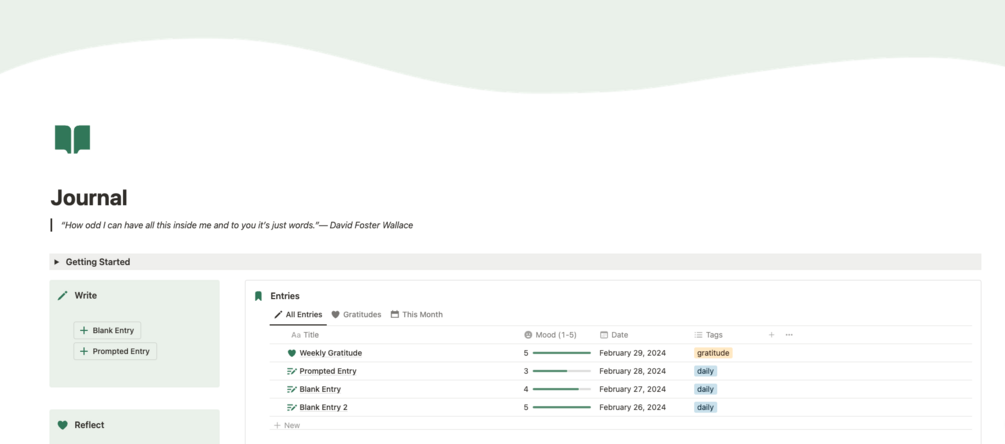The image size is (1005, 444).
Task: Open the This Month tab
Action: pyautogui.click(x=417, y=315)
